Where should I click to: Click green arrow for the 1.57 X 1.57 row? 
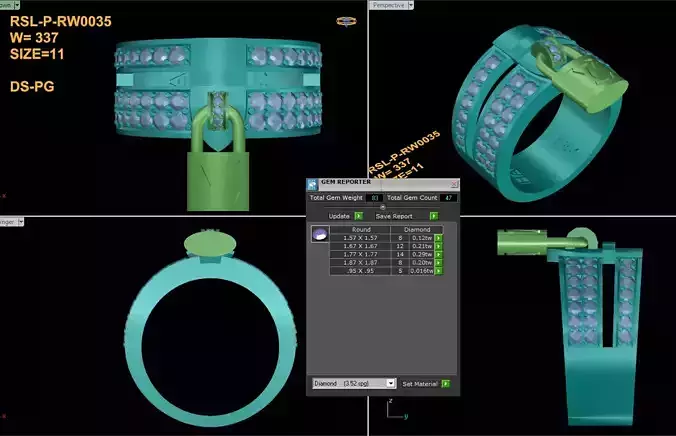pos(438,238)
